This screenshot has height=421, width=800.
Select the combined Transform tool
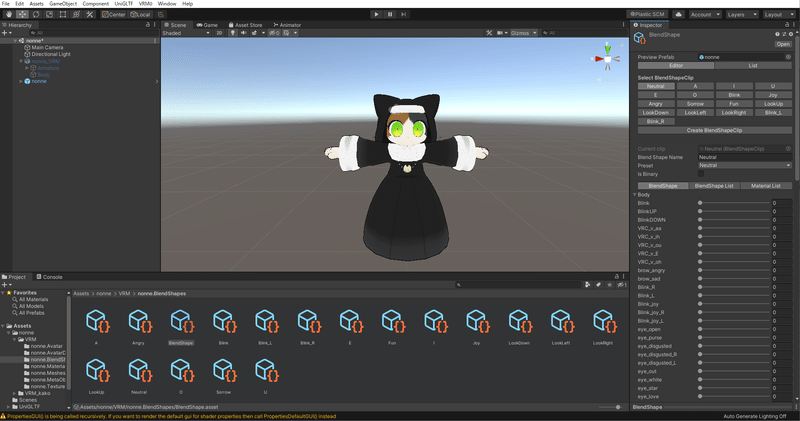pos(77,14)
